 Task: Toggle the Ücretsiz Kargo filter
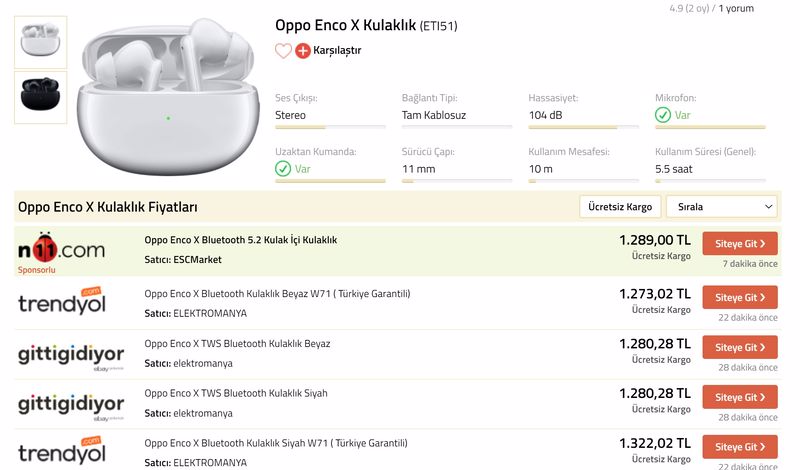(x=620, y=207)
